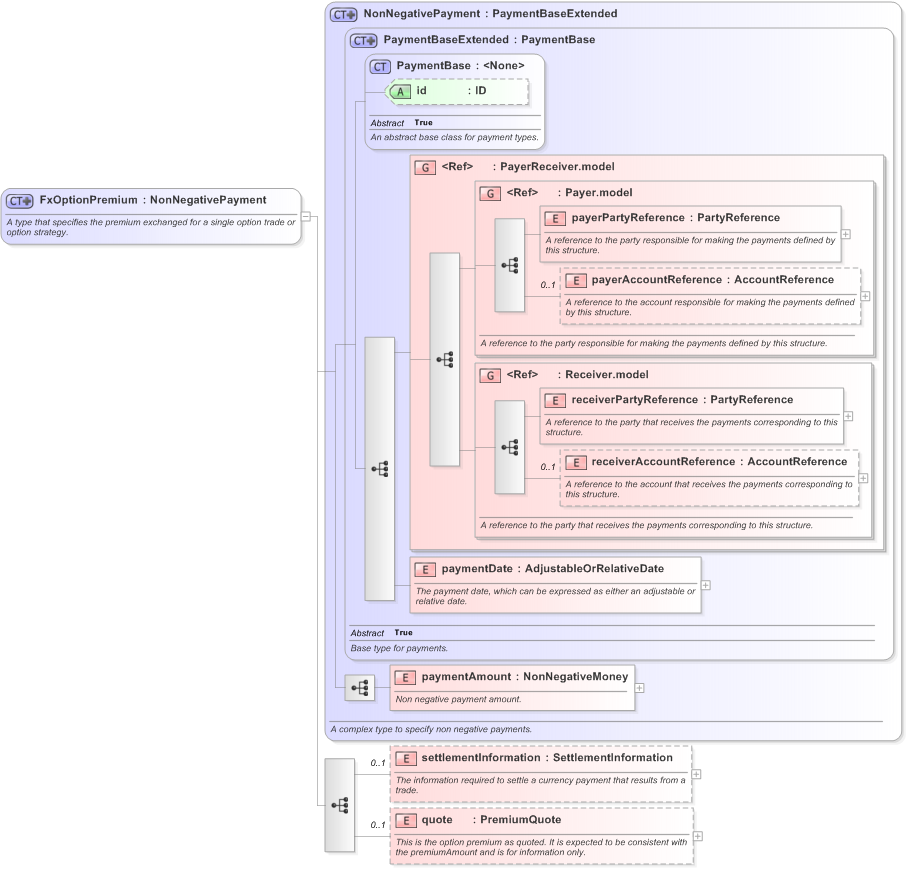Select quote : PremiumQuote label
The image size is (906, 869).
492,819
